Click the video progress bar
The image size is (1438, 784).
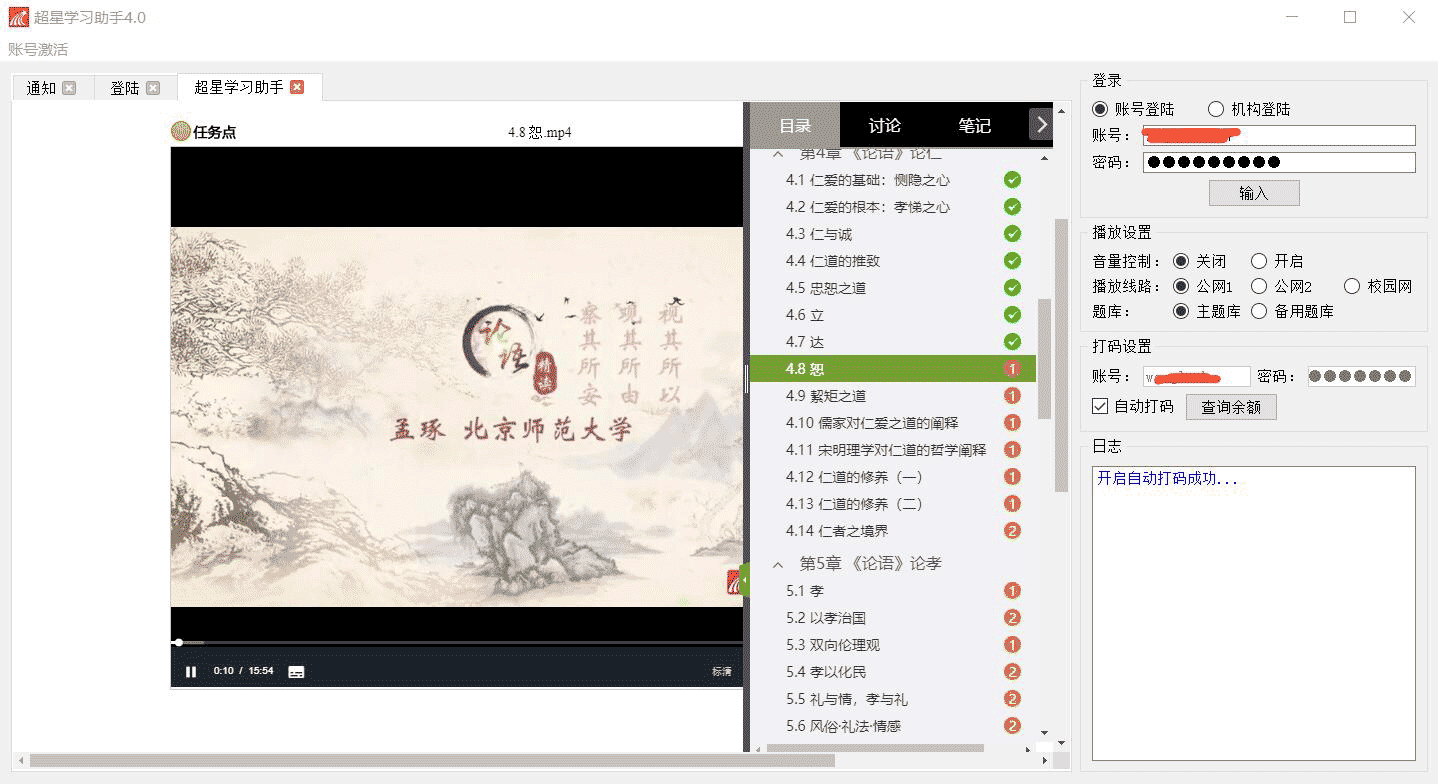(457, 642)
